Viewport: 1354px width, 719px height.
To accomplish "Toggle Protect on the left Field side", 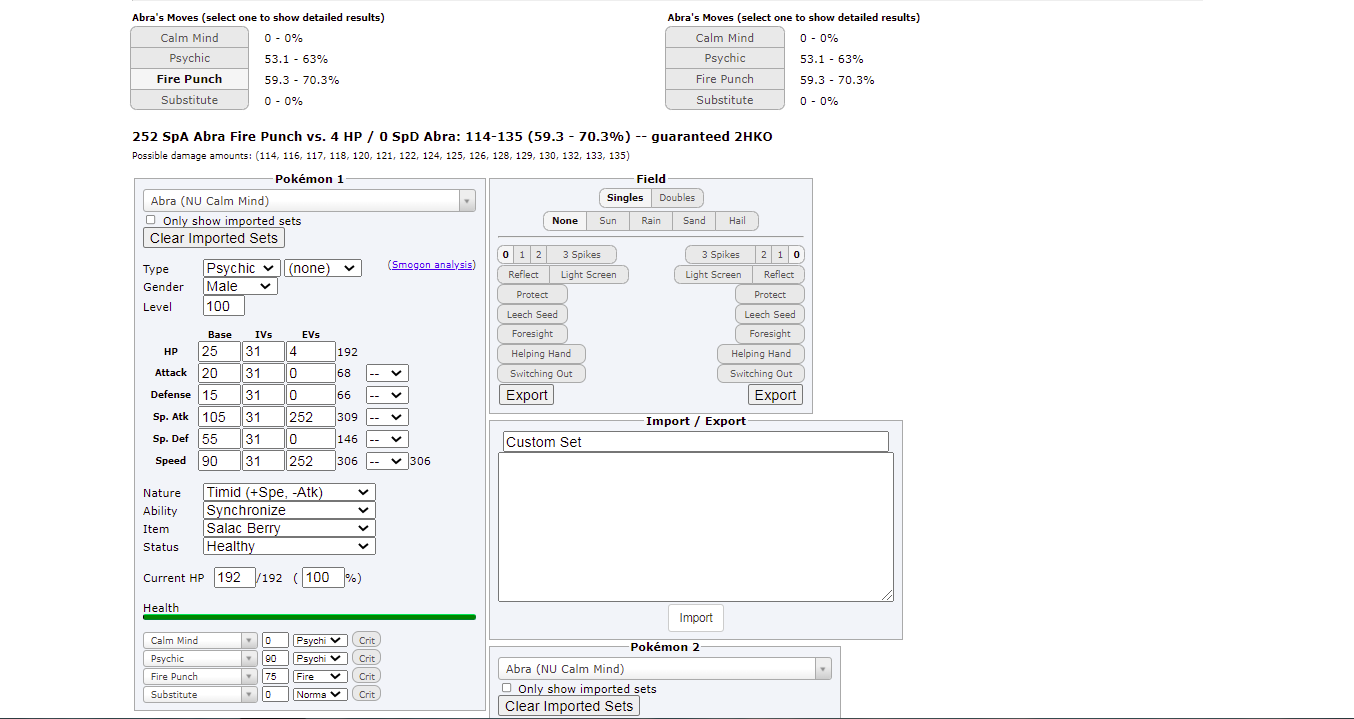I will pyautogui.click(x=532, y=295).
